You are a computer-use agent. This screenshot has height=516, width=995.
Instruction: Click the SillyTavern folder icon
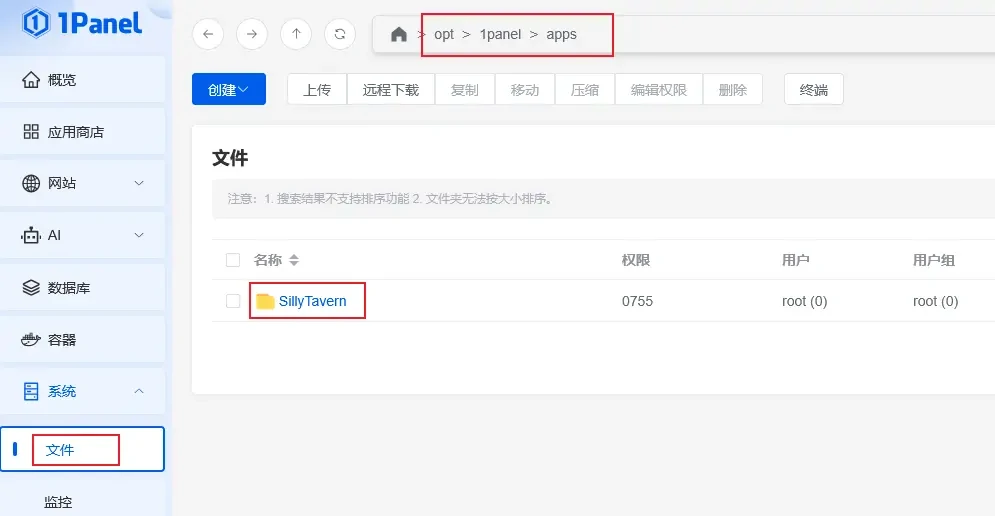coord(265,301)
